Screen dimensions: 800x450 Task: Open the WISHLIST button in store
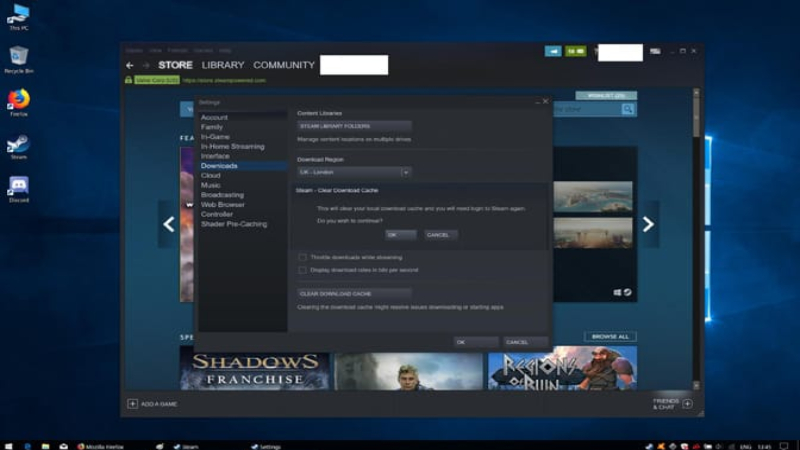(x=606, y=95)
